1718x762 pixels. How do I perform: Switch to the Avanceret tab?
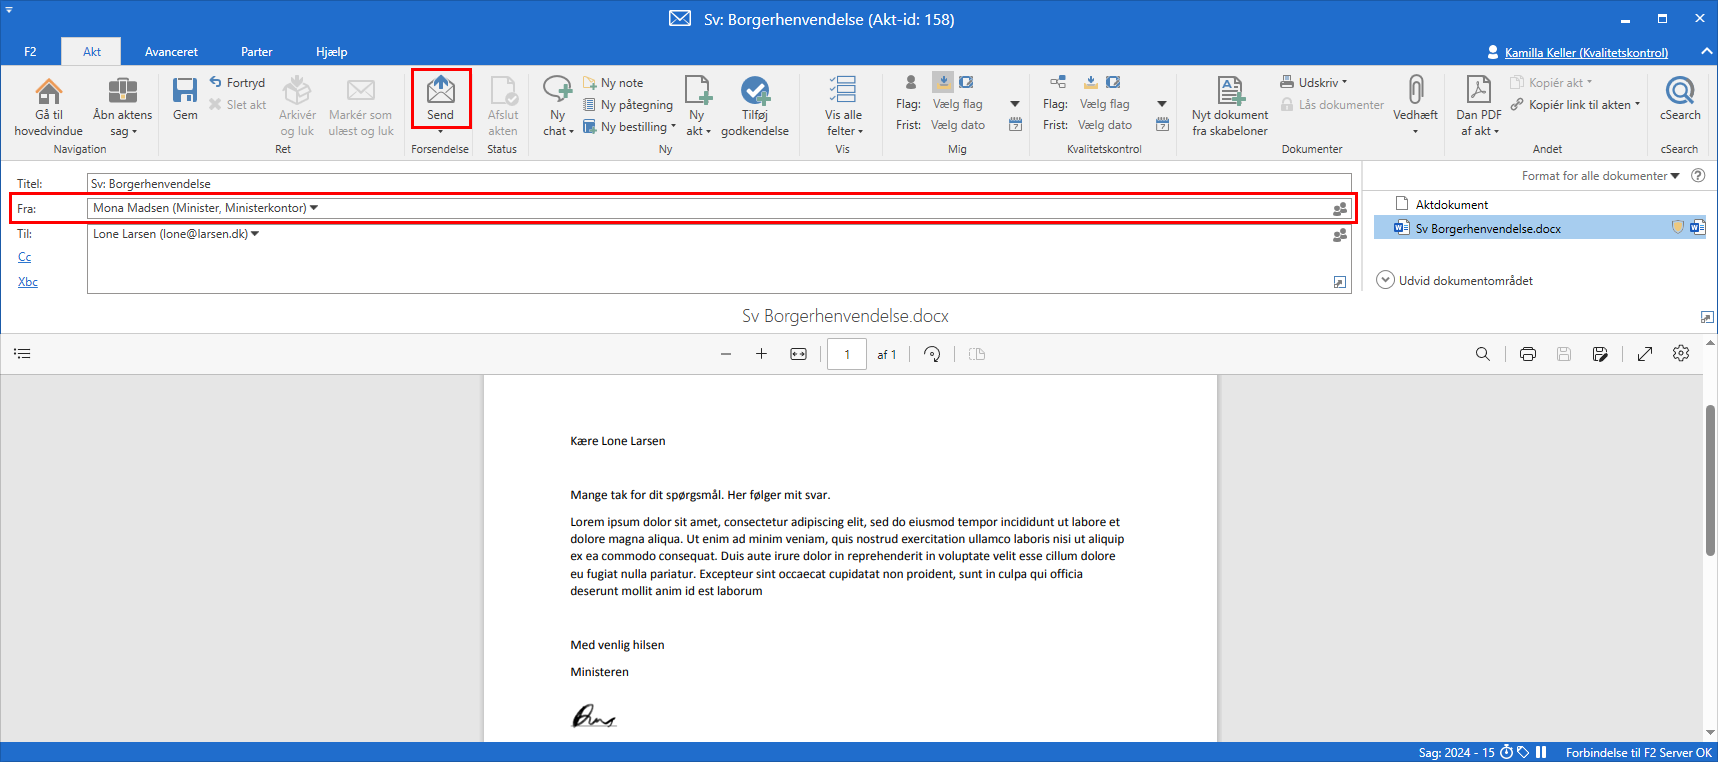click(171, 52)
